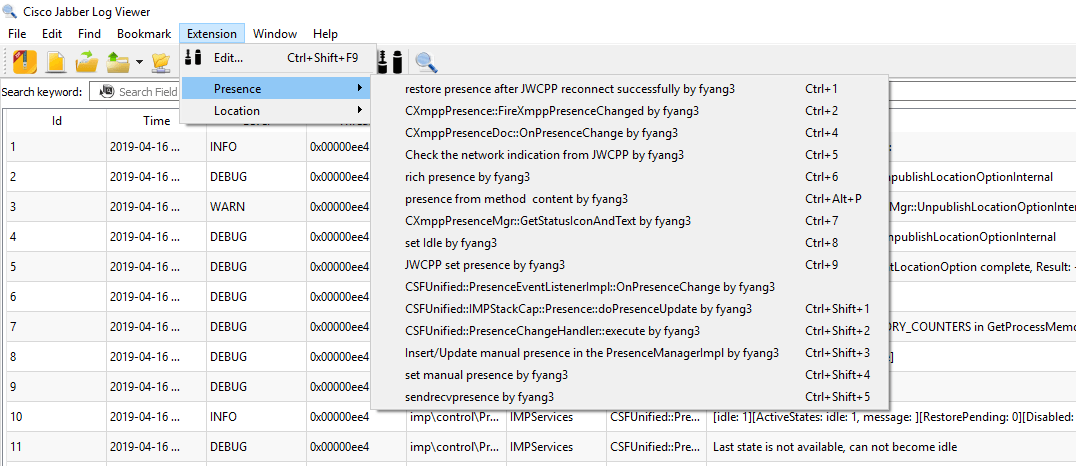The height and width of the screenshot is (466, 1076).
Task: Select CSFUnified::IMPStackCap::Presence::doPresenceUpdate entry
Action: coord(629,308)
